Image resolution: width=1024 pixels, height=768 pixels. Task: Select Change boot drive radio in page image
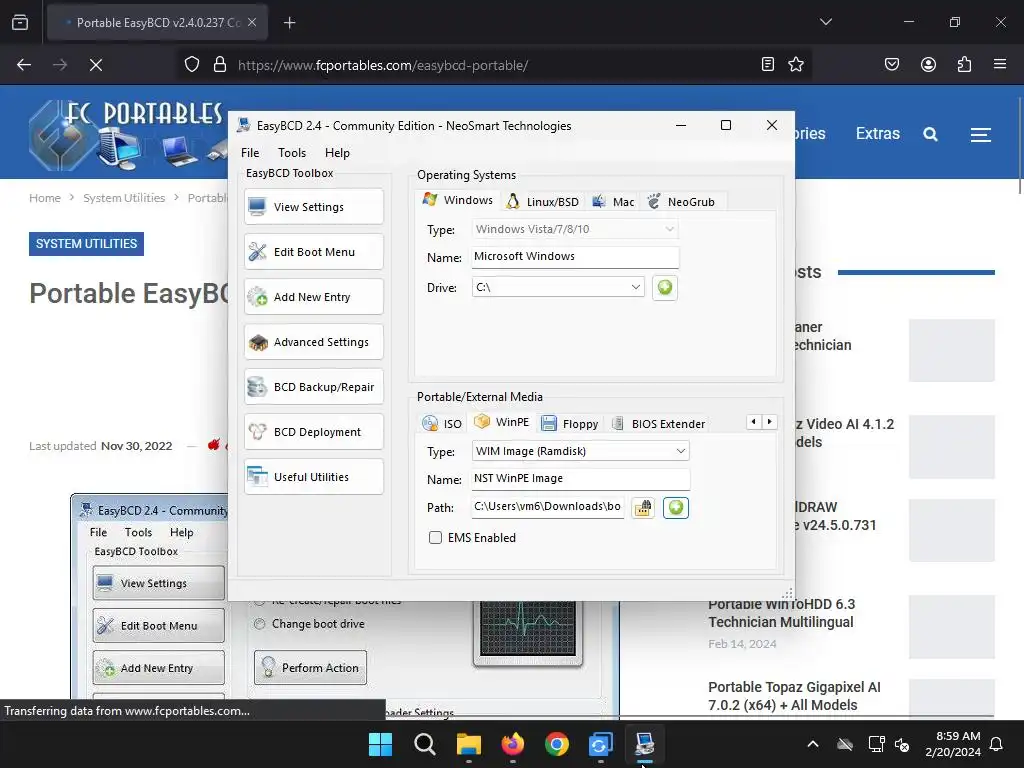point(259,624)
